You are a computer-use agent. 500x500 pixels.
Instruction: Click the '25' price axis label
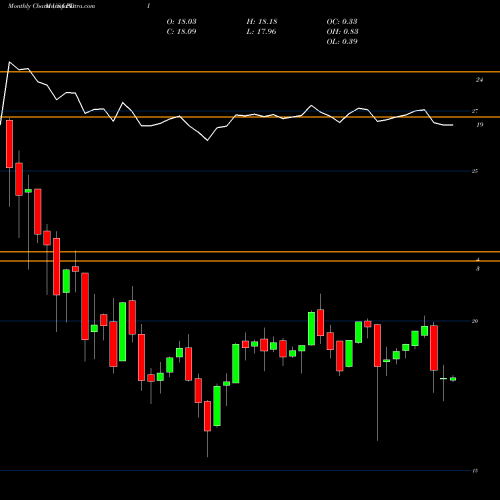pos(475,171)
